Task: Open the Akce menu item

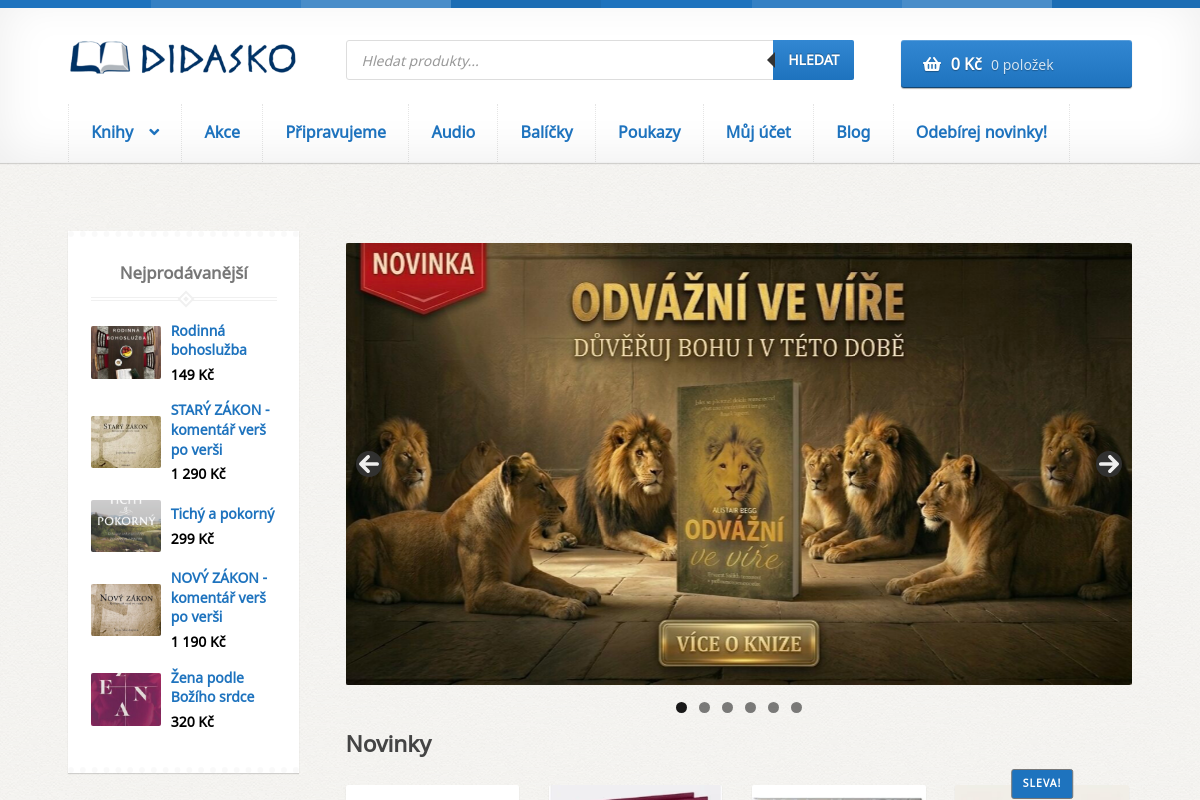Action: pos(222,132)
